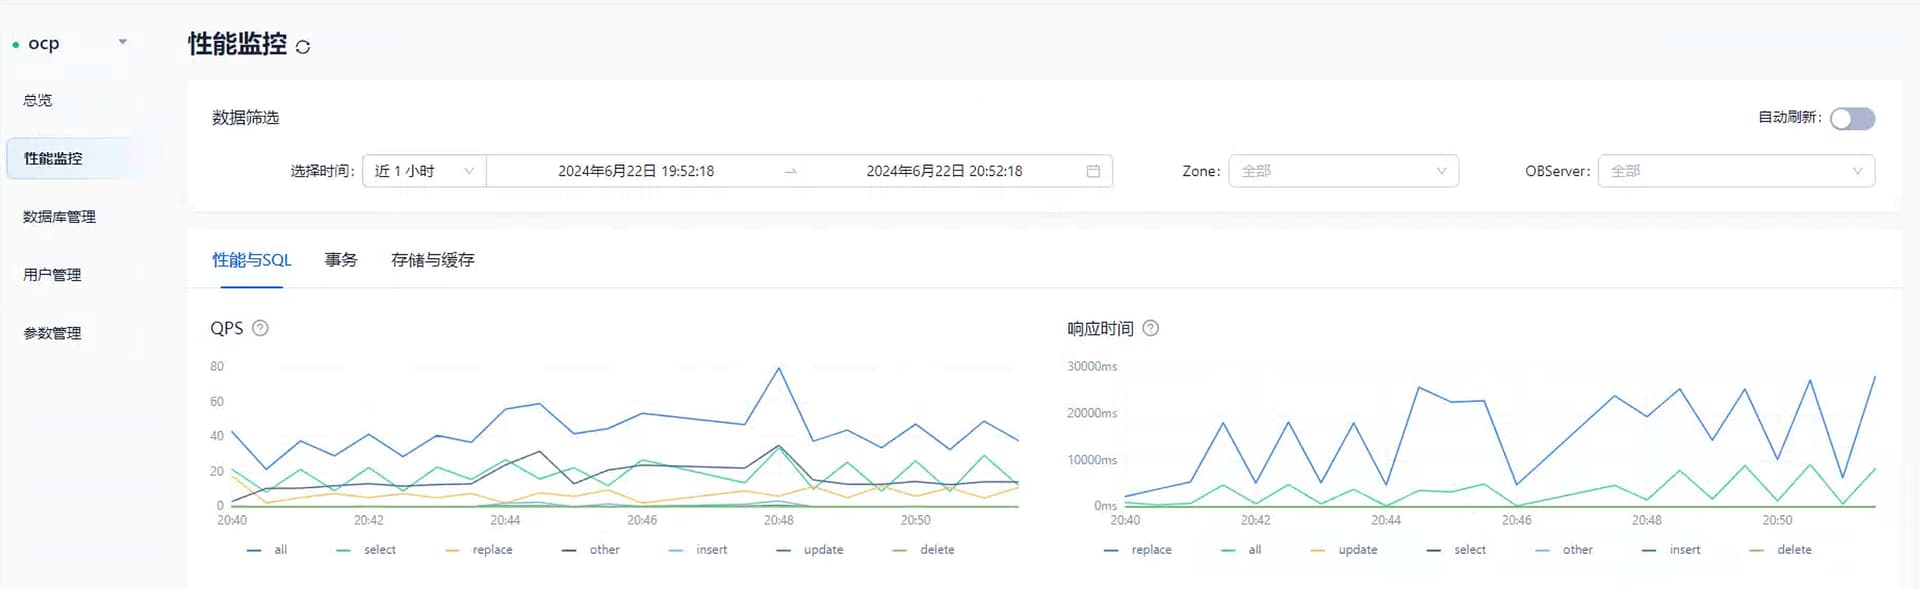
Task: Open the 近 1 小时 time range dropdown
Action: pyautogui.click(x=424, y=171)
